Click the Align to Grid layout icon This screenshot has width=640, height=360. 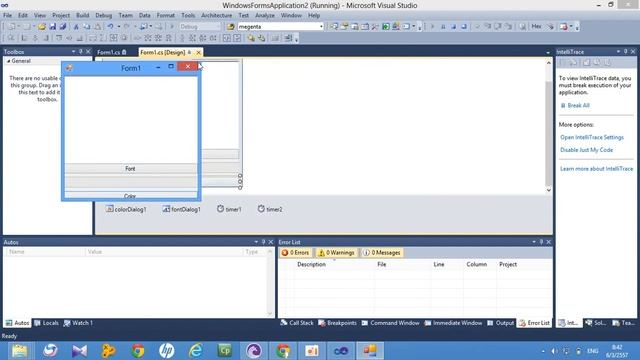(x=11, y=38)
